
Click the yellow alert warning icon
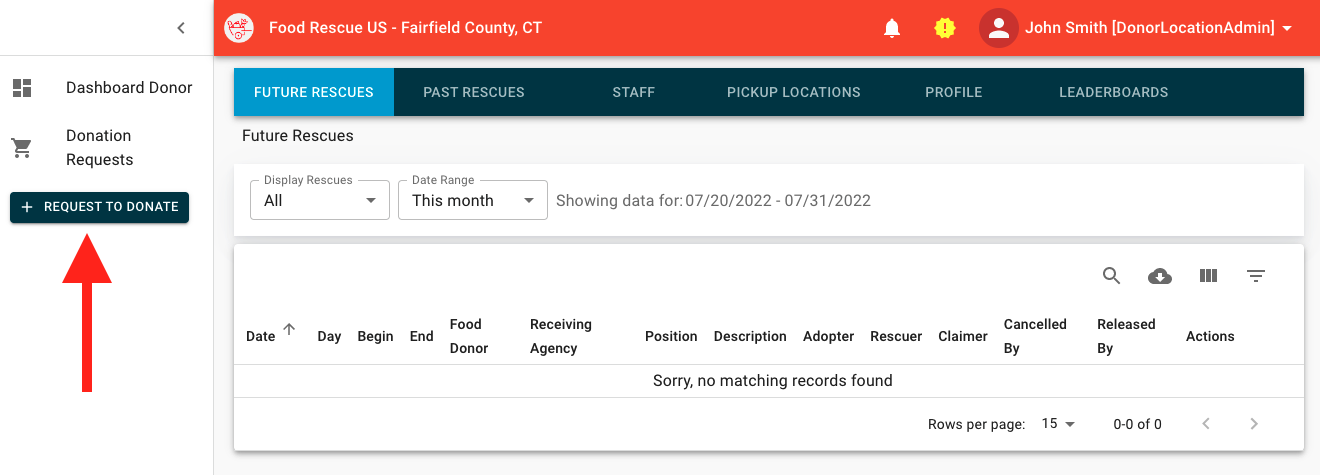[945, 28]
